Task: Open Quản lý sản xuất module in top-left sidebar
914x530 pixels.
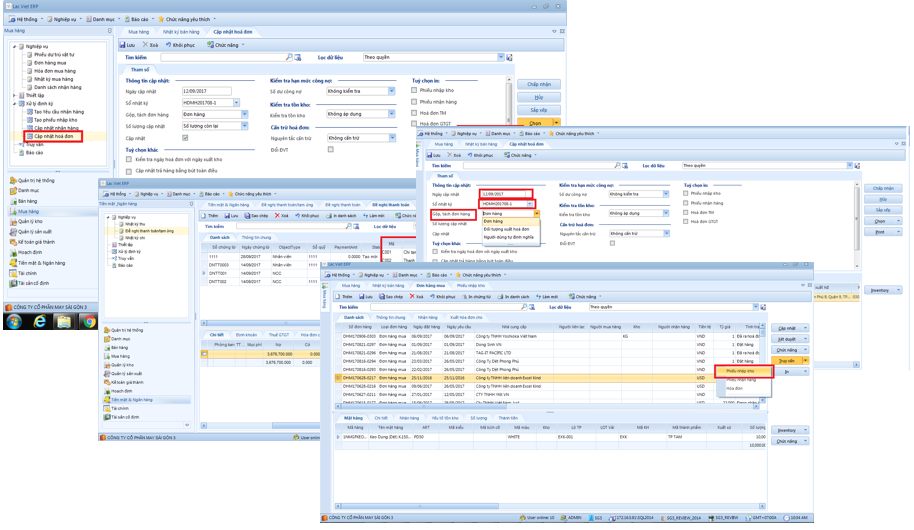Action: [31, 231]
